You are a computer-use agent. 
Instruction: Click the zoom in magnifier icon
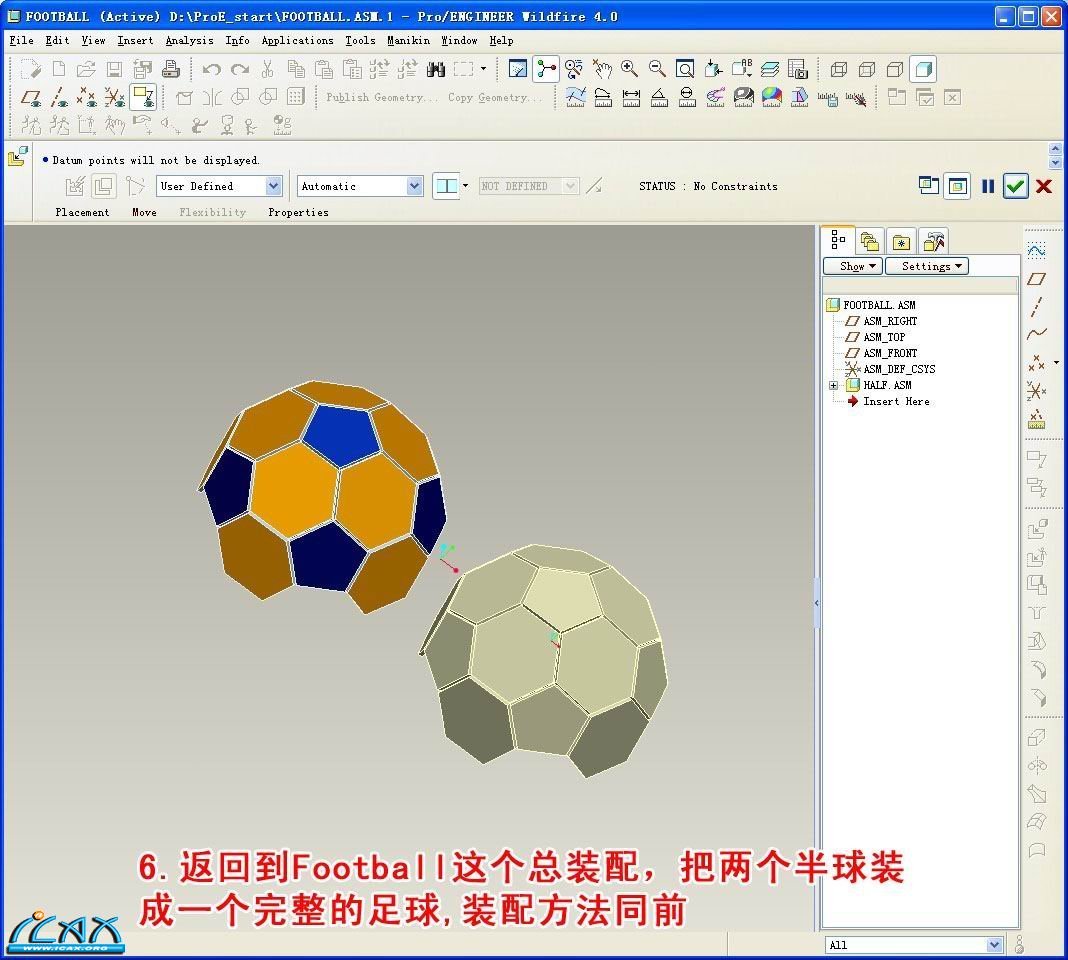click(x=629, y=69)
